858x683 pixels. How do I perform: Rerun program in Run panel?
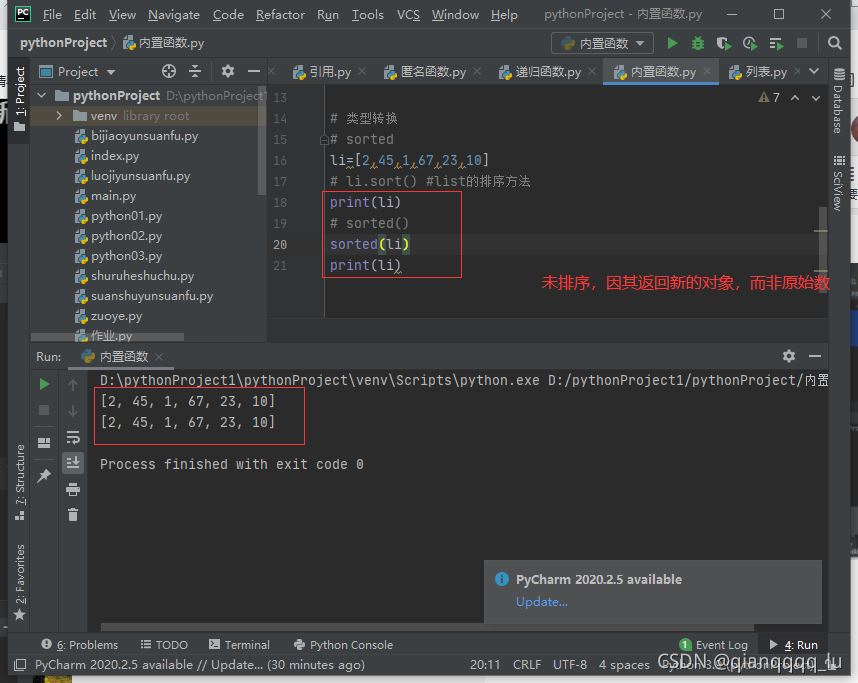[x=44, y=384]
